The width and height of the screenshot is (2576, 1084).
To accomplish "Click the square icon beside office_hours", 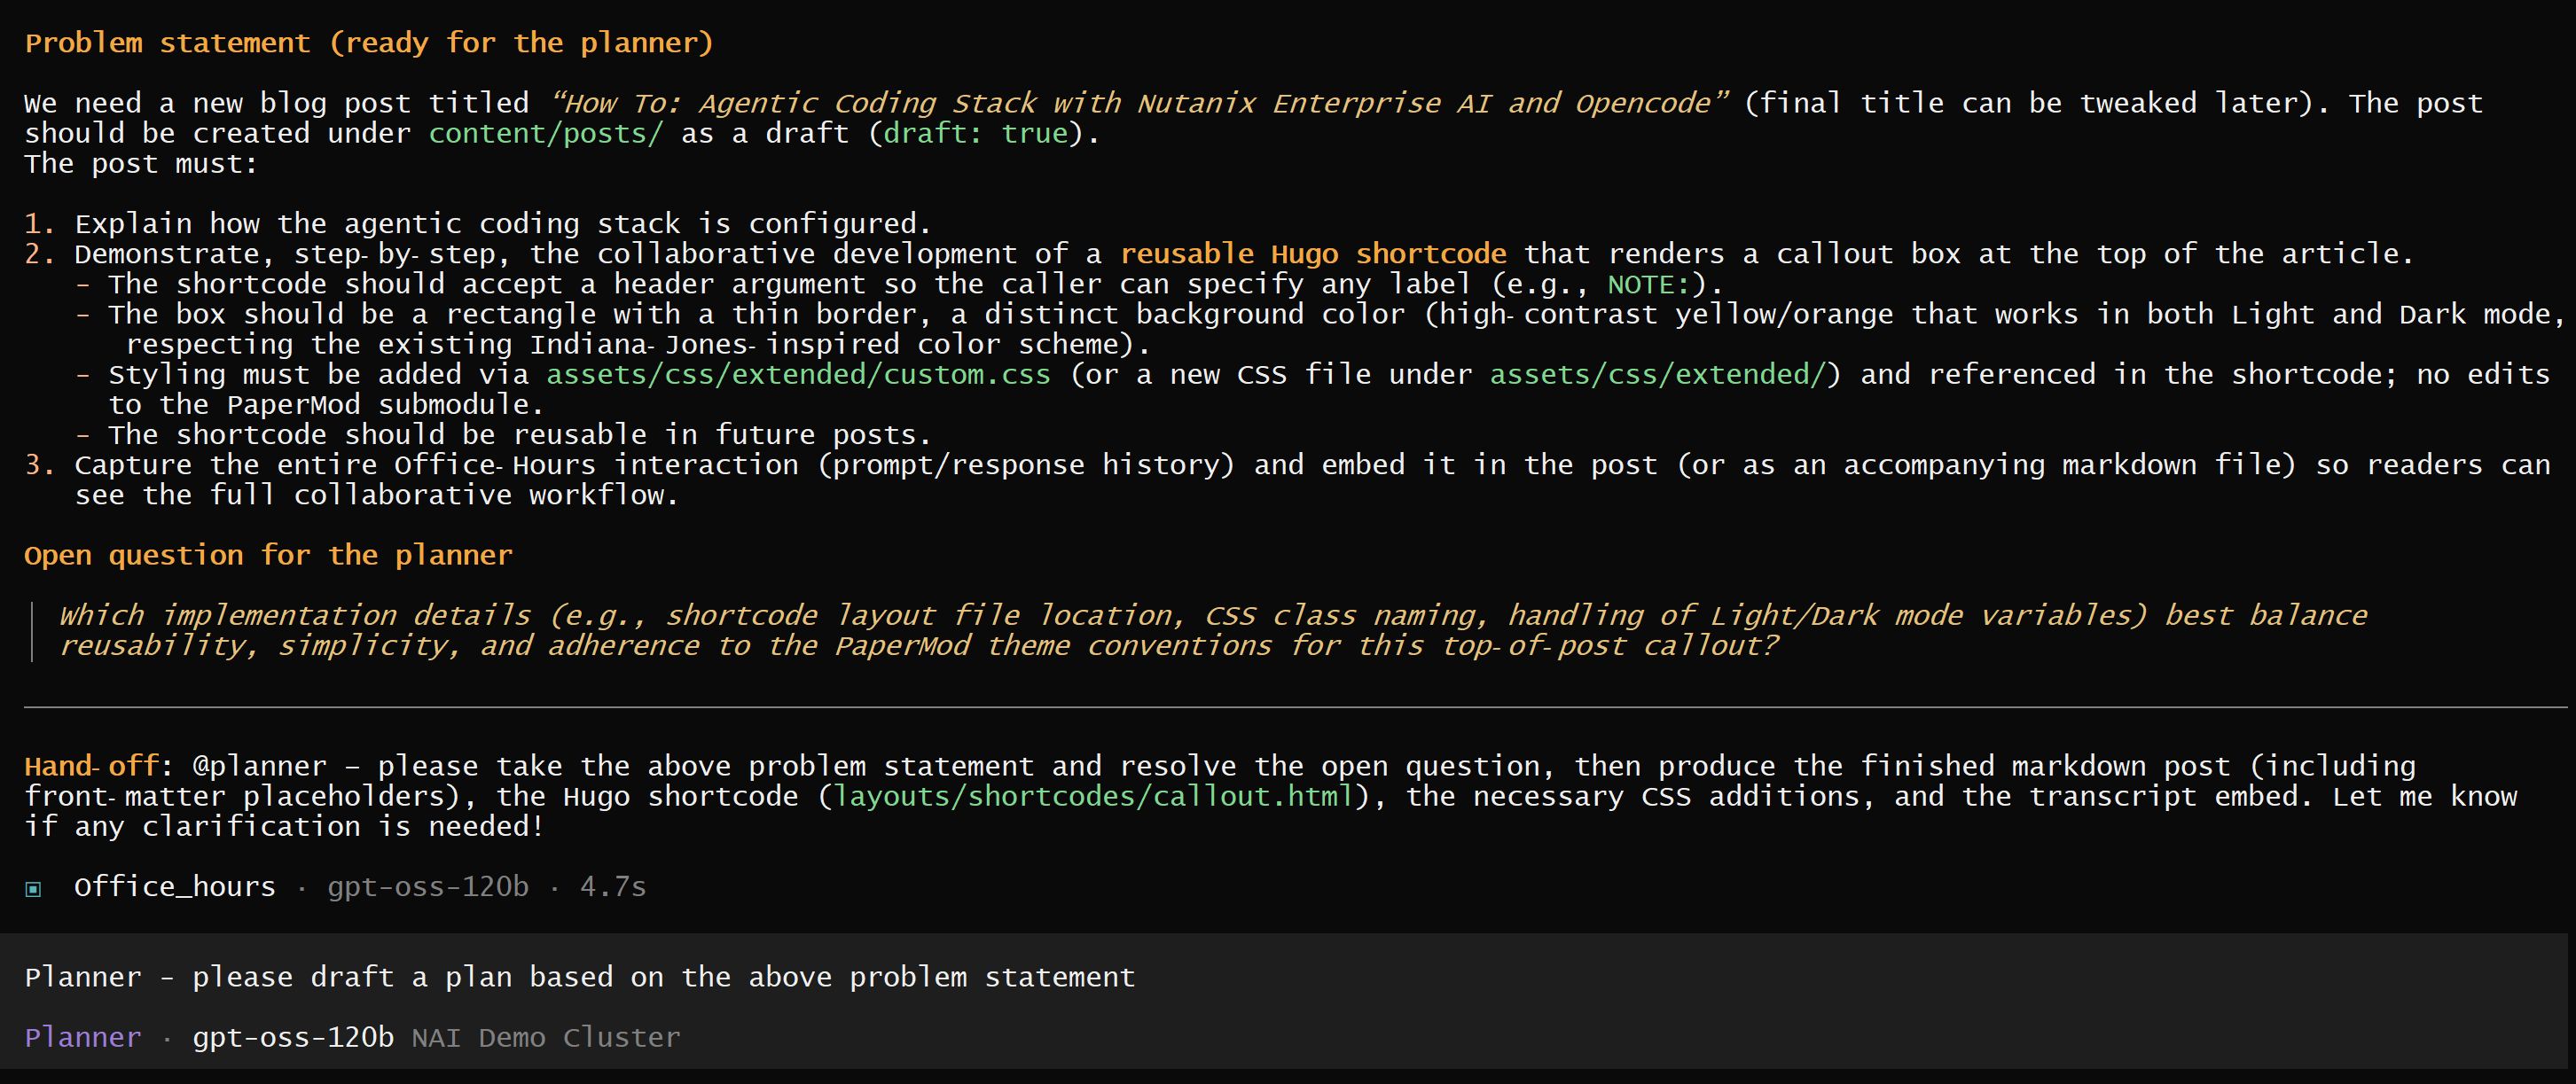I will click(33, 889).
